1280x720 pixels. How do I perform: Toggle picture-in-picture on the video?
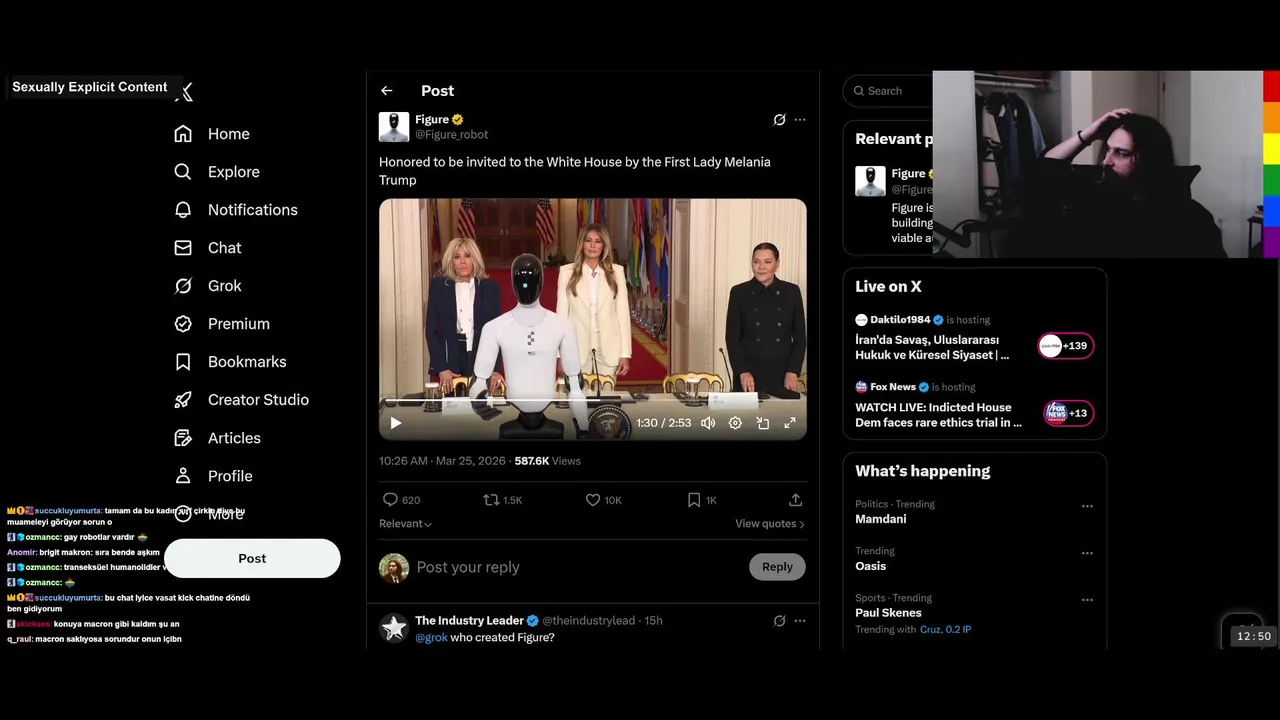tap(763, 423)
